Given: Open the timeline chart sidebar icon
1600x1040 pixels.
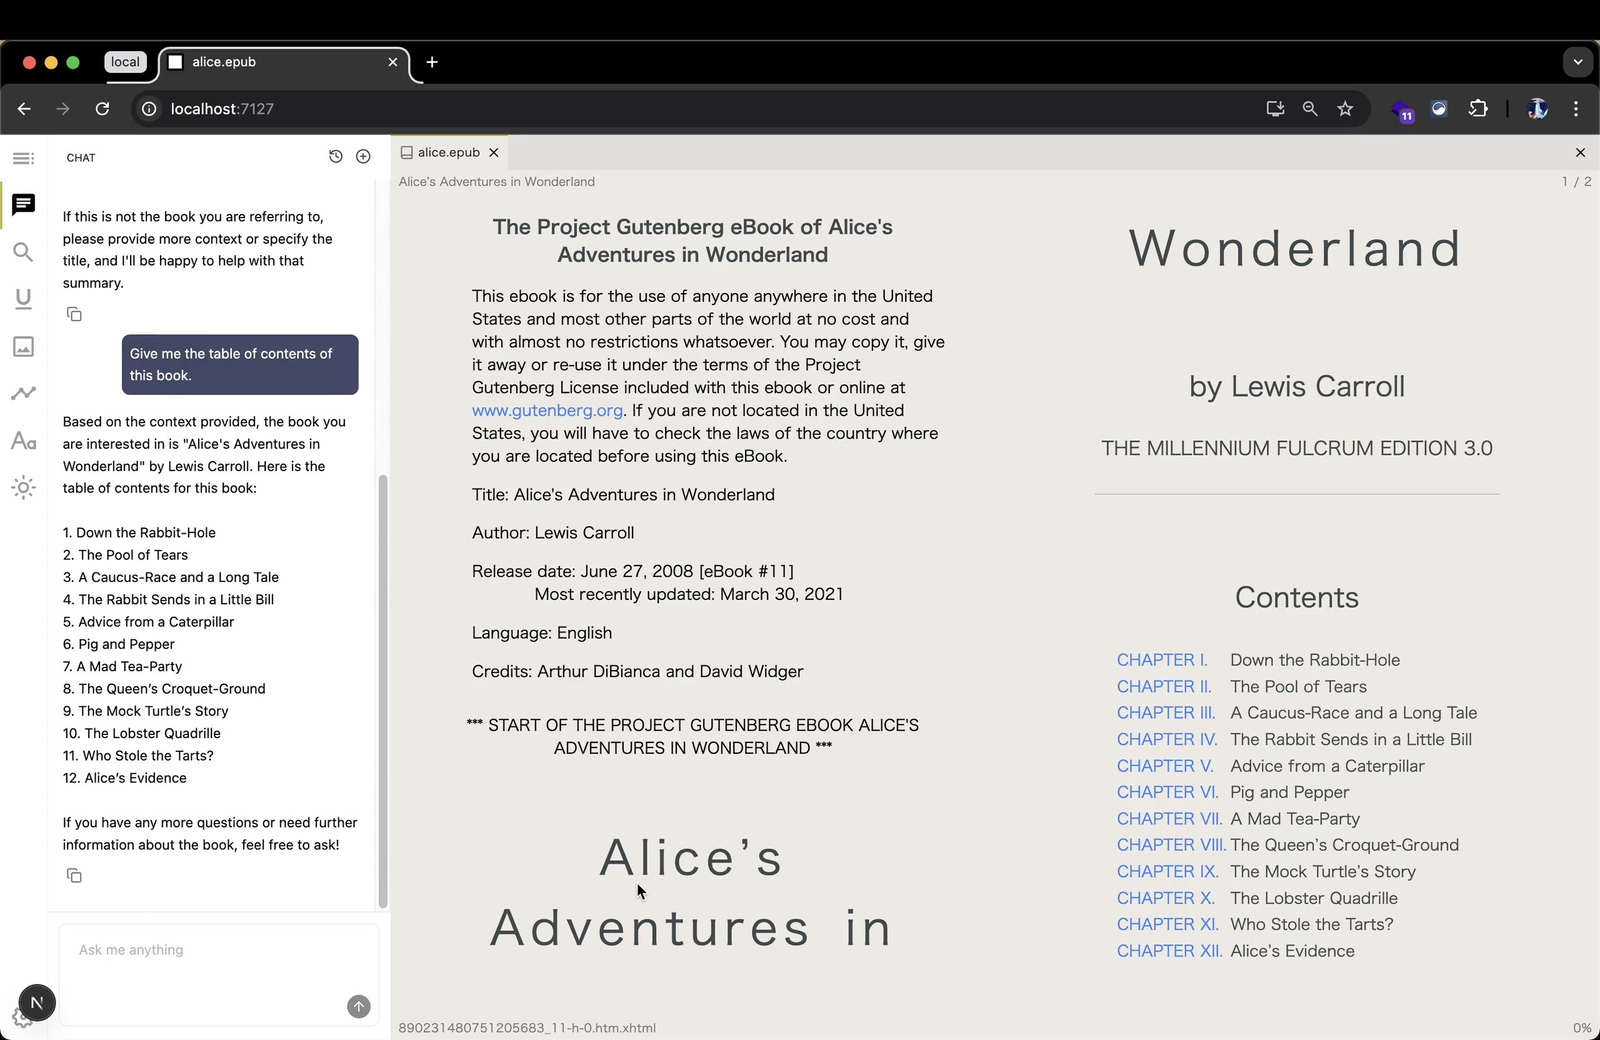Looking at the screenshot, I should (x=23, y=393).
